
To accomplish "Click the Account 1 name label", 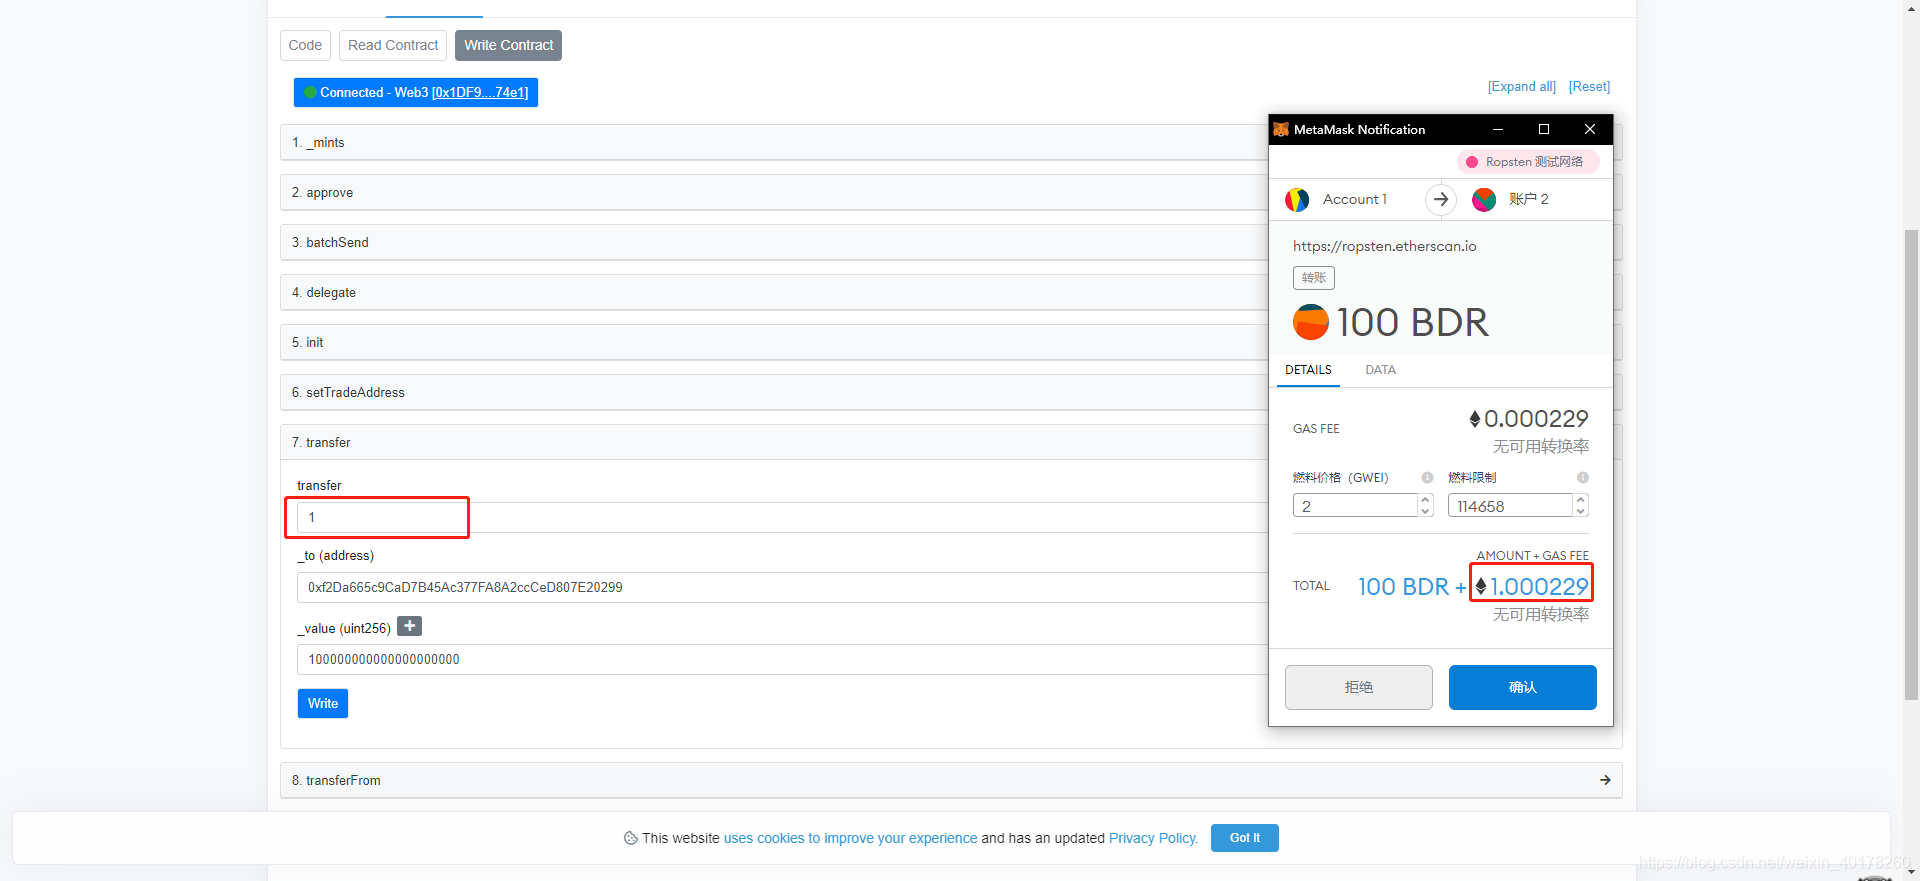I will [x=1355, y=199].
